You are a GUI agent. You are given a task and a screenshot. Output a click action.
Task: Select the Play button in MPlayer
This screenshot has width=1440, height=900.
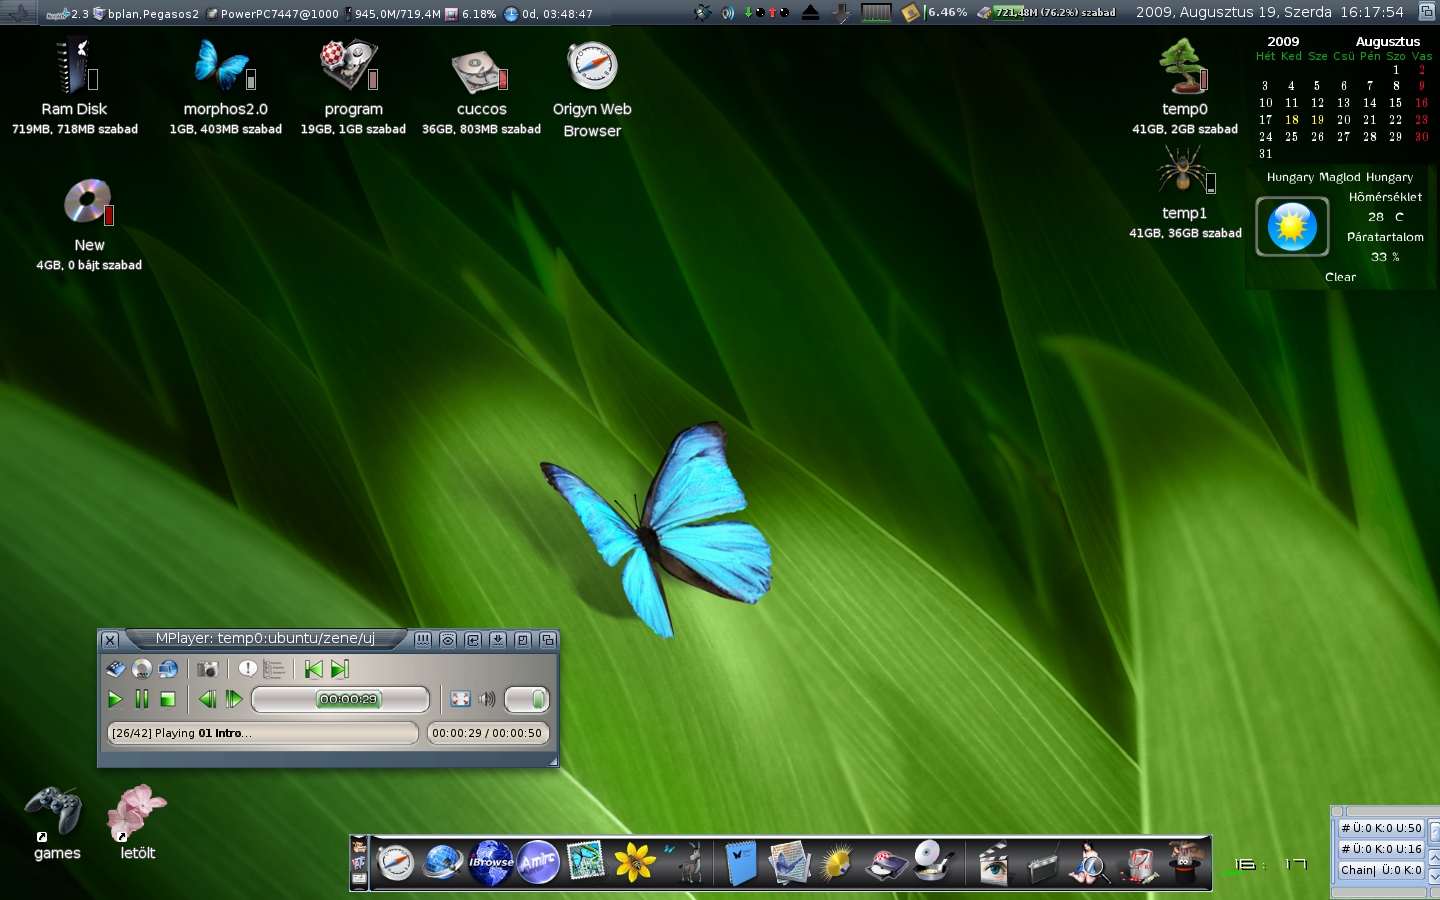(115, 699)
